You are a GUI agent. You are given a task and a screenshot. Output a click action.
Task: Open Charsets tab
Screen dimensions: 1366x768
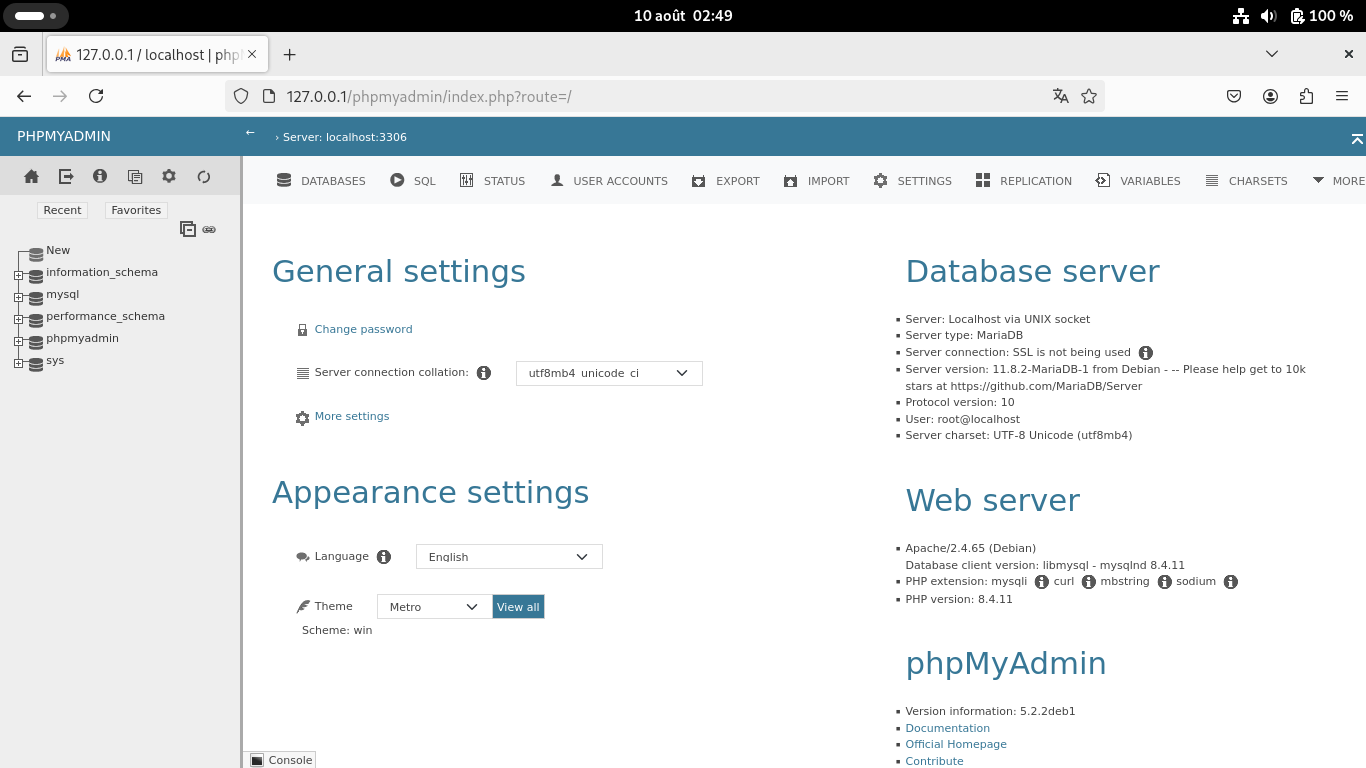click(x=1246, y=181)
